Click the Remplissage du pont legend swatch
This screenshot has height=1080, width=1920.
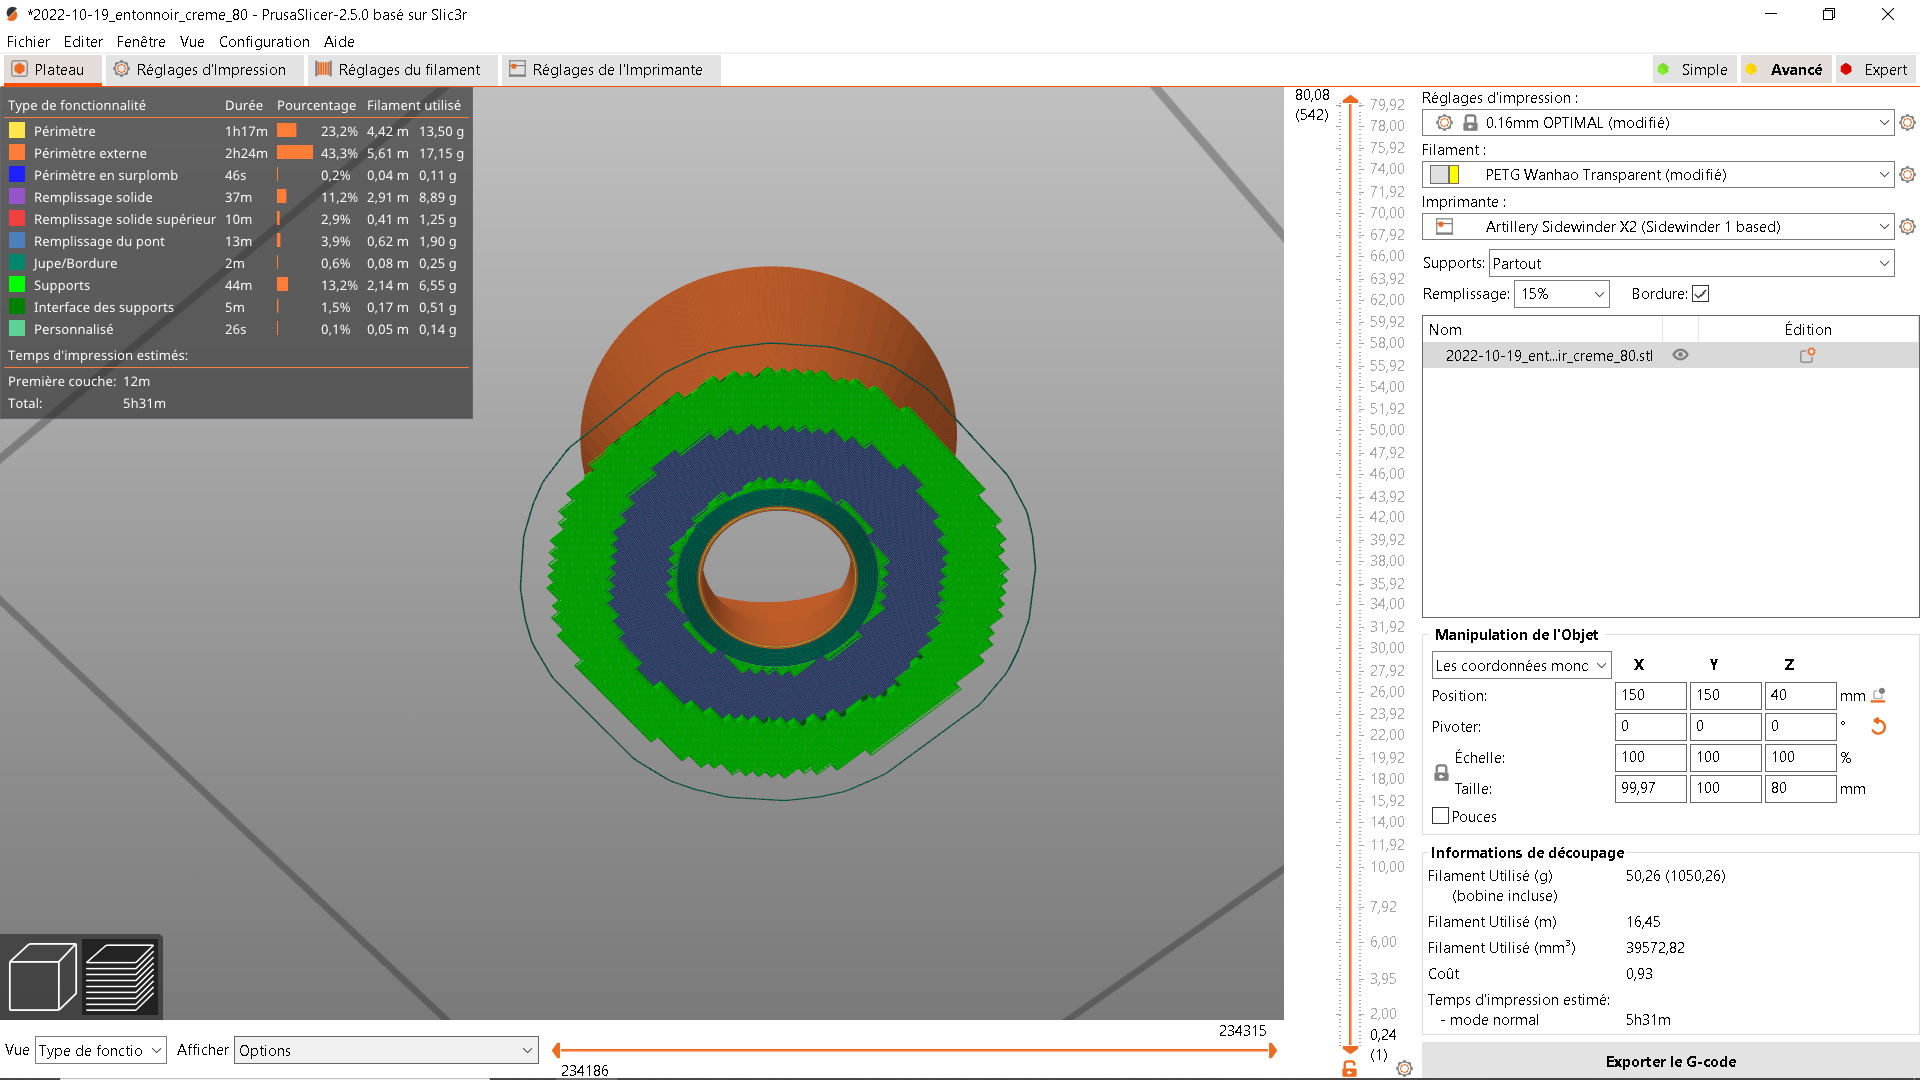[x=17, y=241]
